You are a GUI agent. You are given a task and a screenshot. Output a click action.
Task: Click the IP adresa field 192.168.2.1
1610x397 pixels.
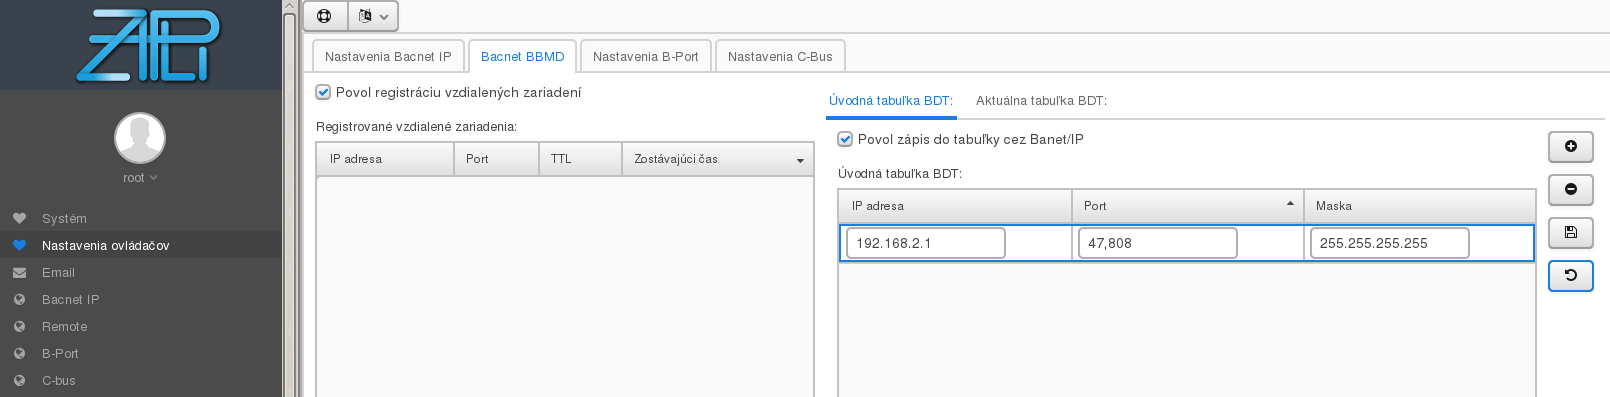[925, 243]
